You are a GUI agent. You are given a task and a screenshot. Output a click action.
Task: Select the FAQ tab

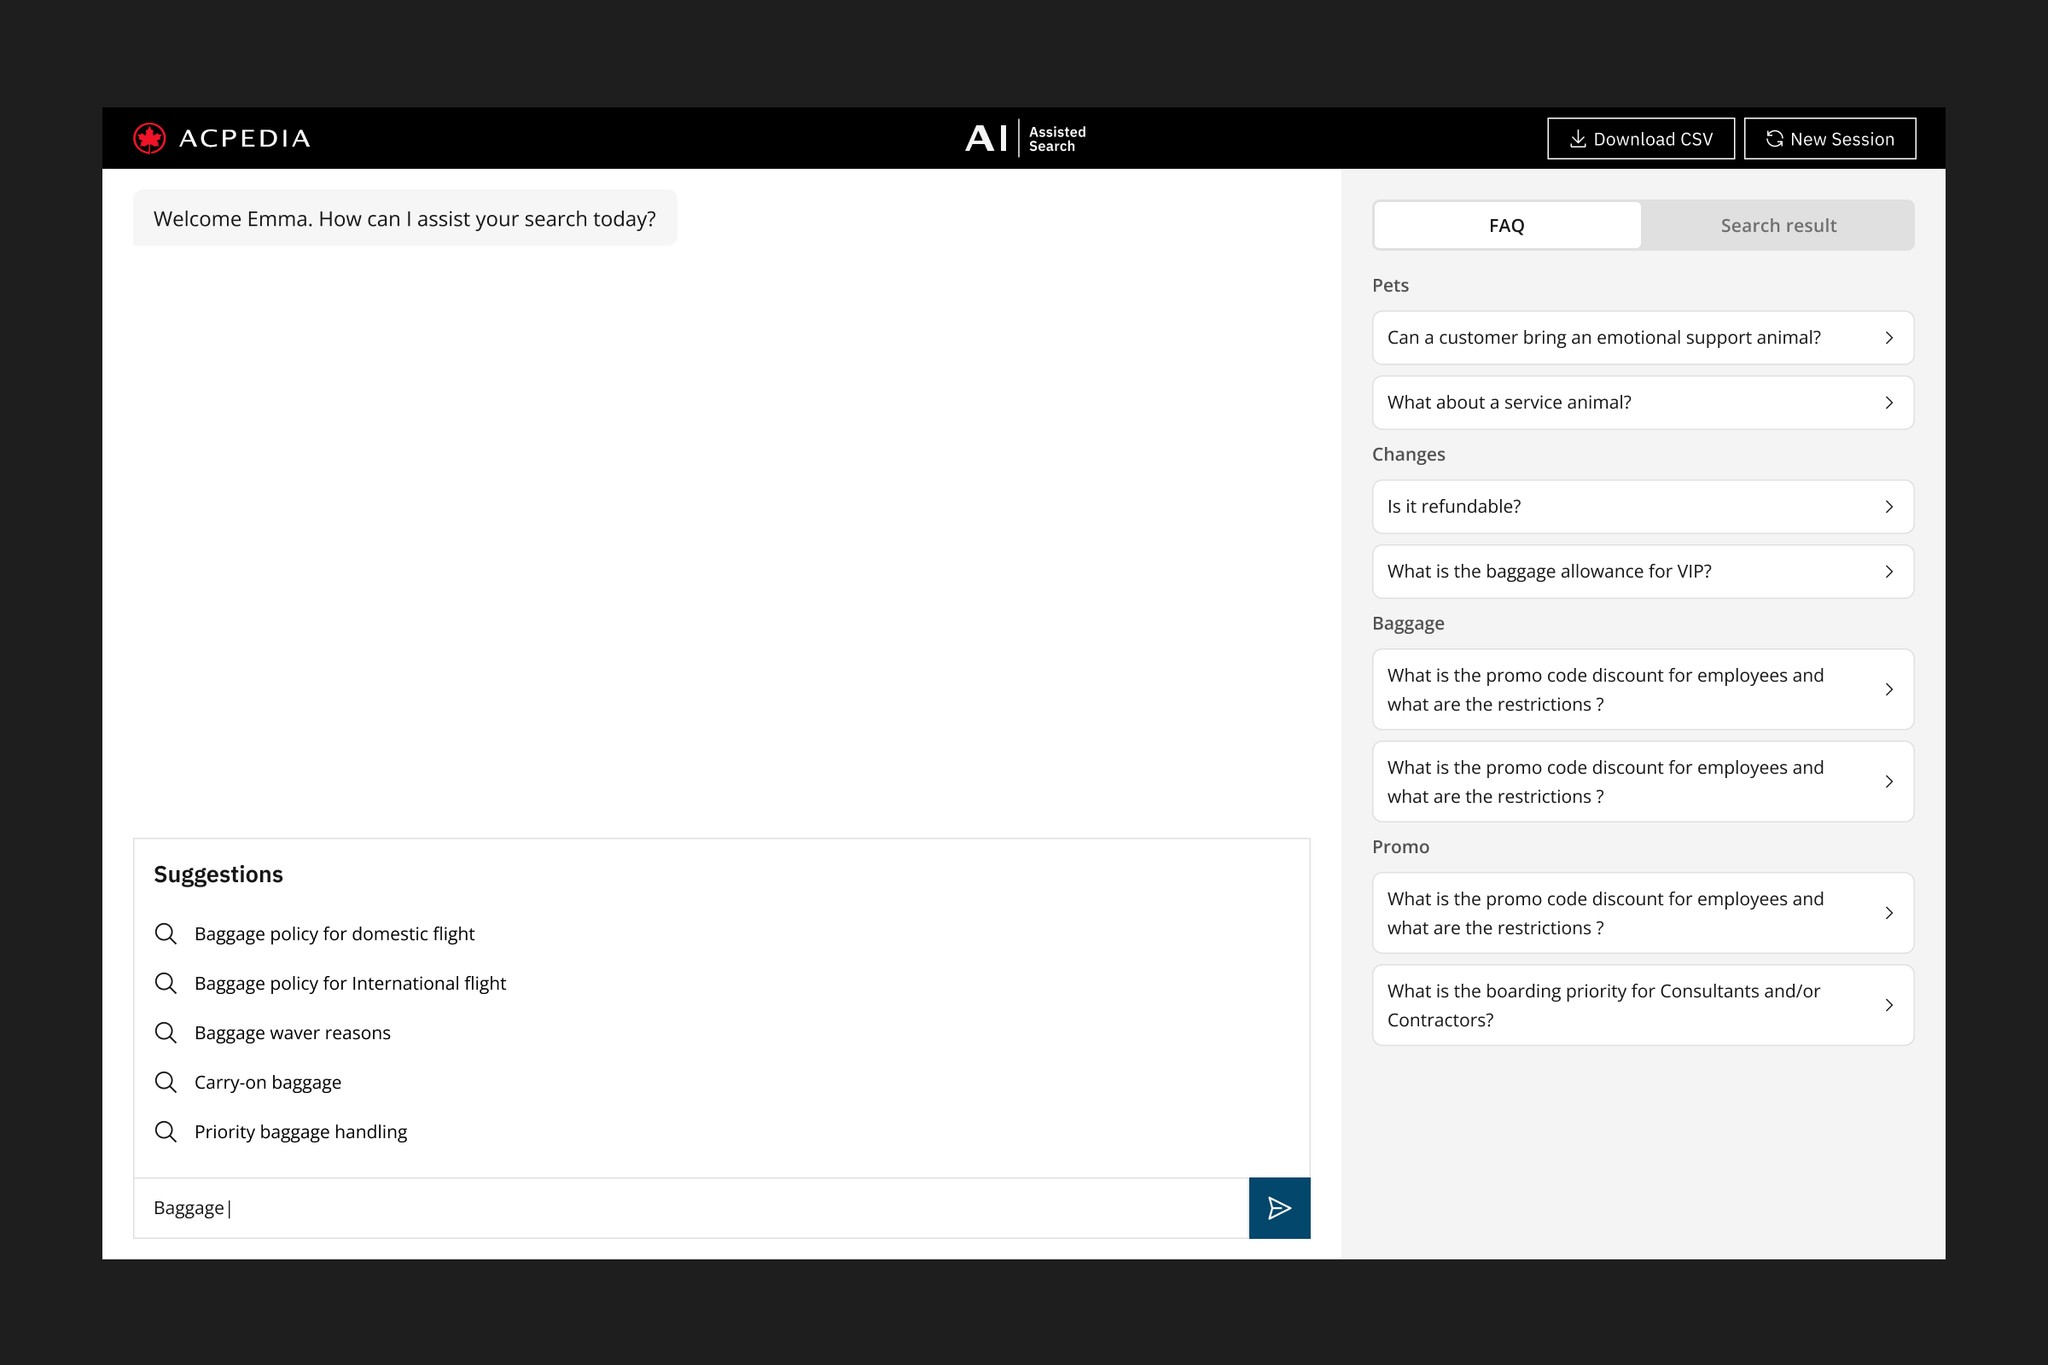[x=1506, y=226]
